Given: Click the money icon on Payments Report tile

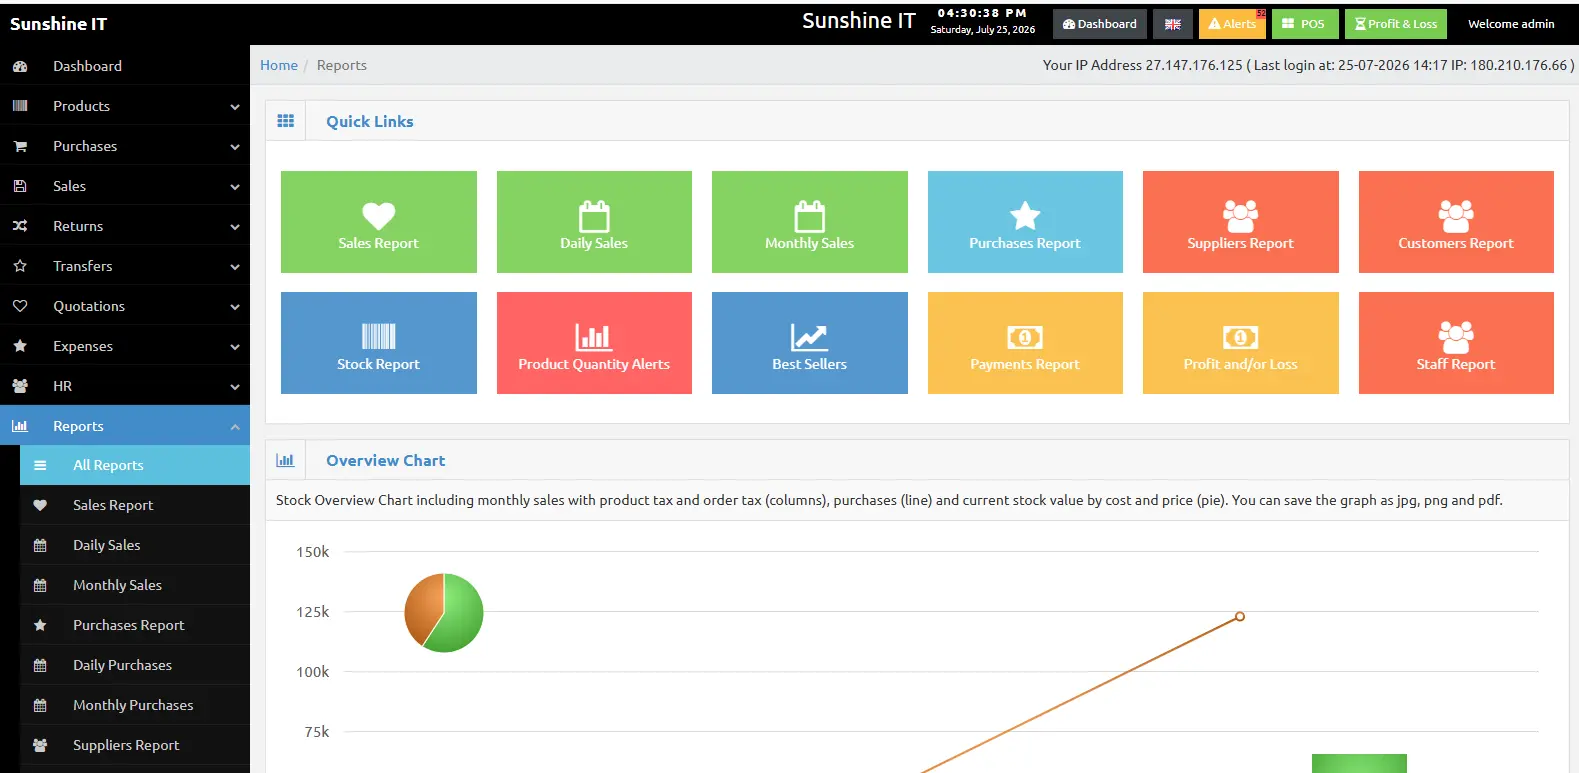Looking at the screenshot, I should (1025, 337).
